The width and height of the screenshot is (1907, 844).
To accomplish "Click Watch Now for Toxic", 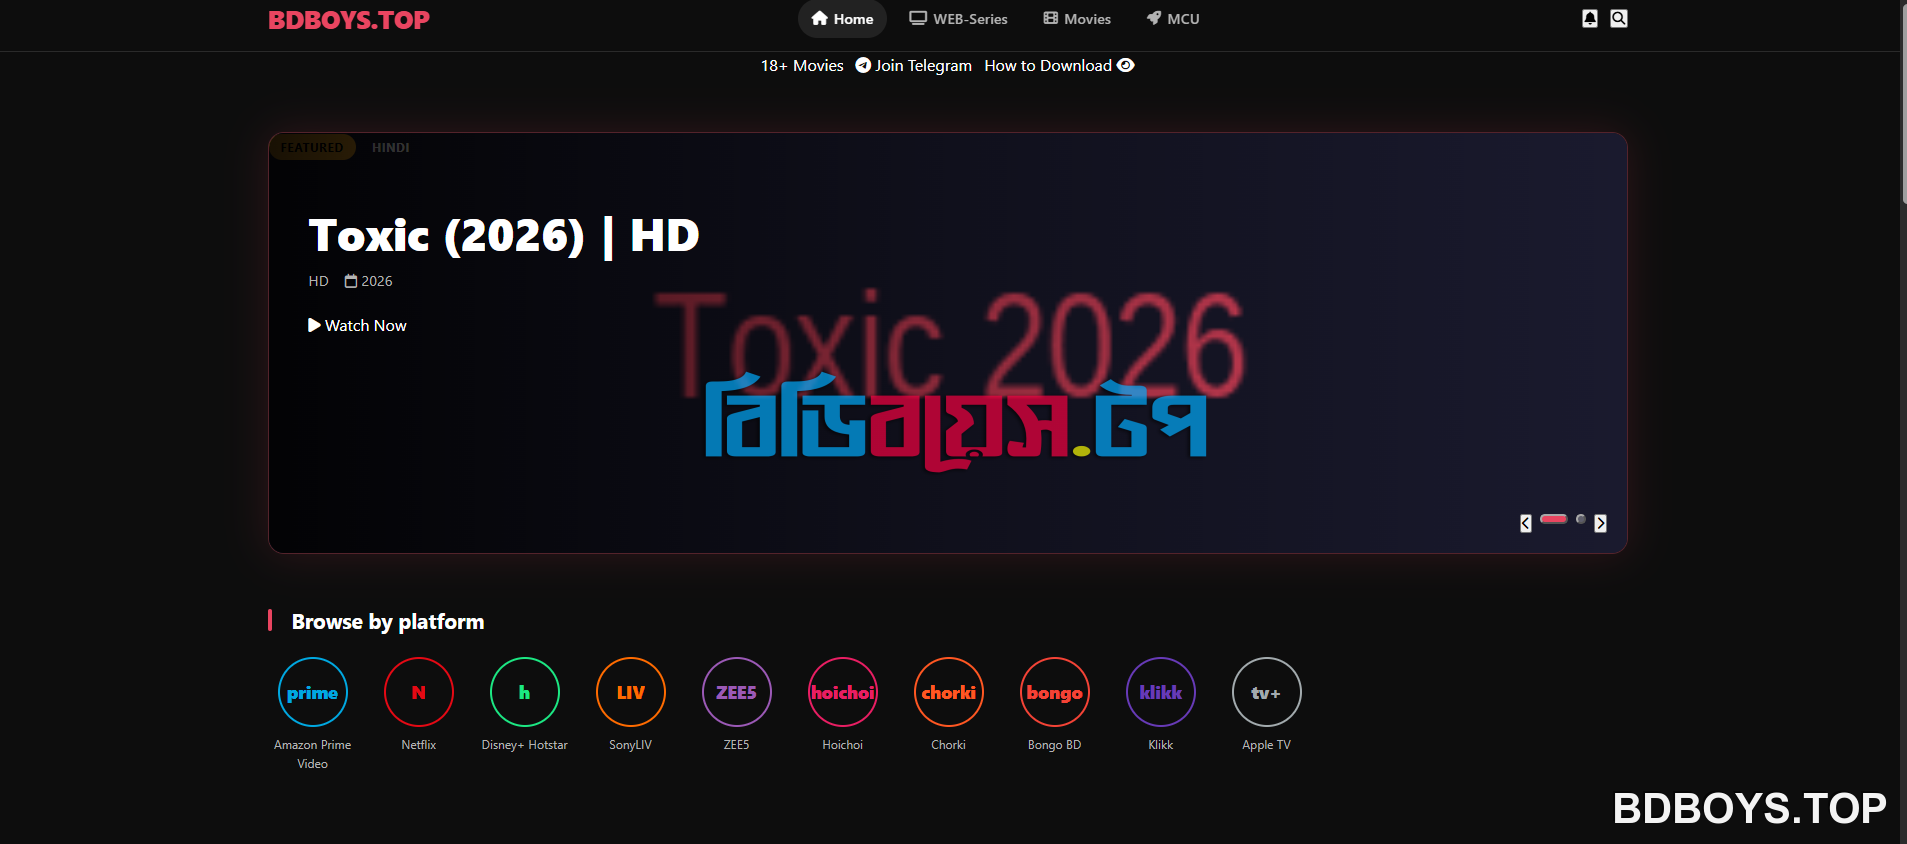I will click(x=357, y=326).
